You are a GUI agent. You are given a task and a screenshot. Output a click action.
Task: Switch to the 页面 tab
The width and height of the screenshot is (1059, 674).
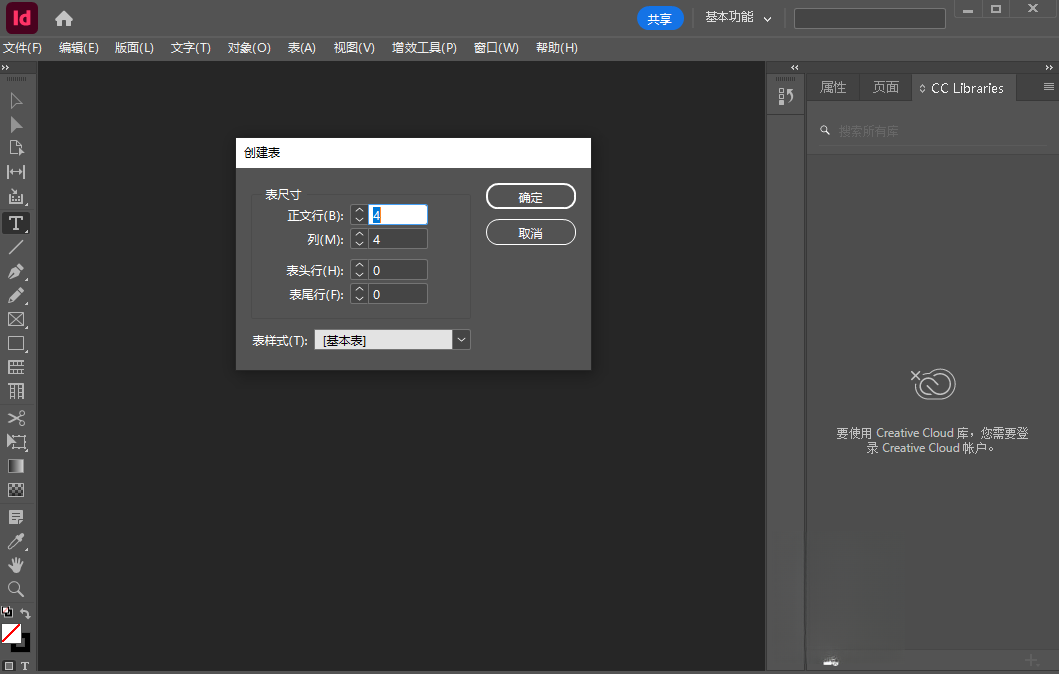(x=885, y=88)
